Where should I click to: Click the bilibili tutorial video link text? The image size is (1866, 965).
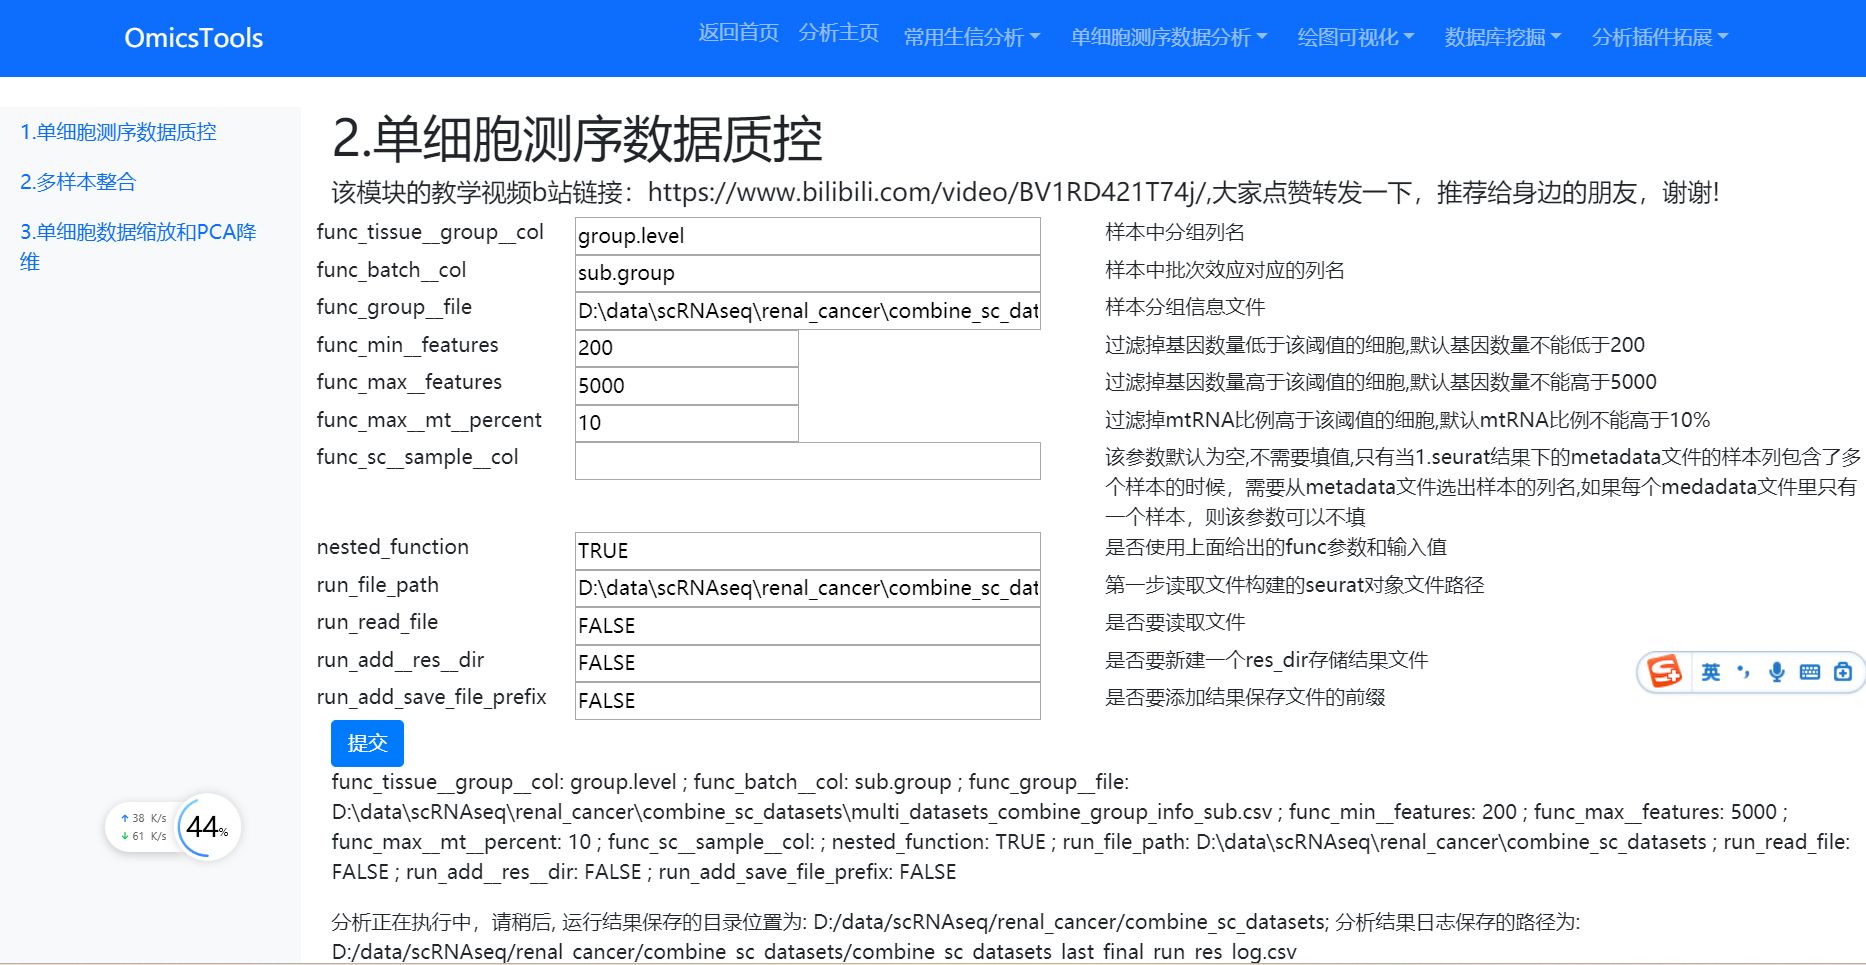pyautogui.click(x=926, y=192)
